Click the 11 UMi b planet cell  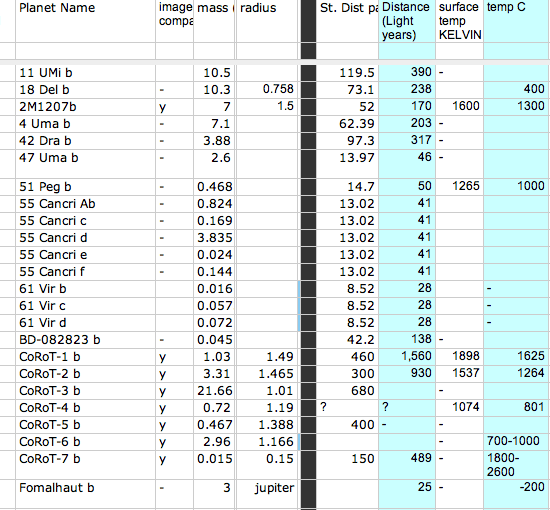point(86,73)
